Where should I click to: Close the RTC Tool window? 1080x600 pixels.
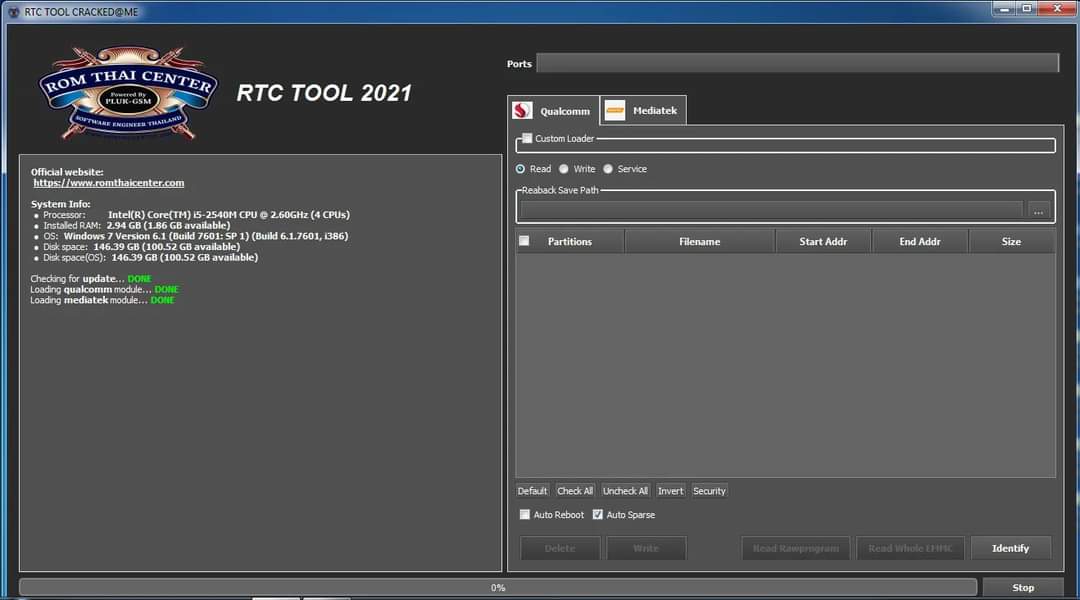(x=1057, y=8)
